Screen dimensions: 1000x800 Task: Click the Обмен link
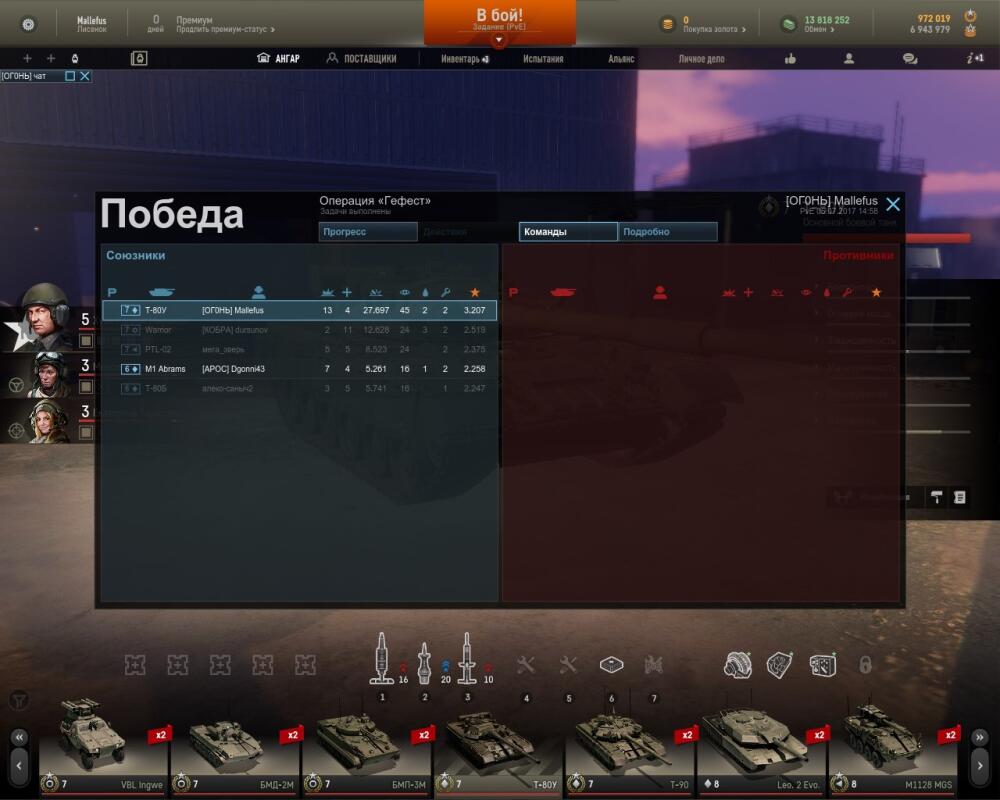(x=819, y=29)
